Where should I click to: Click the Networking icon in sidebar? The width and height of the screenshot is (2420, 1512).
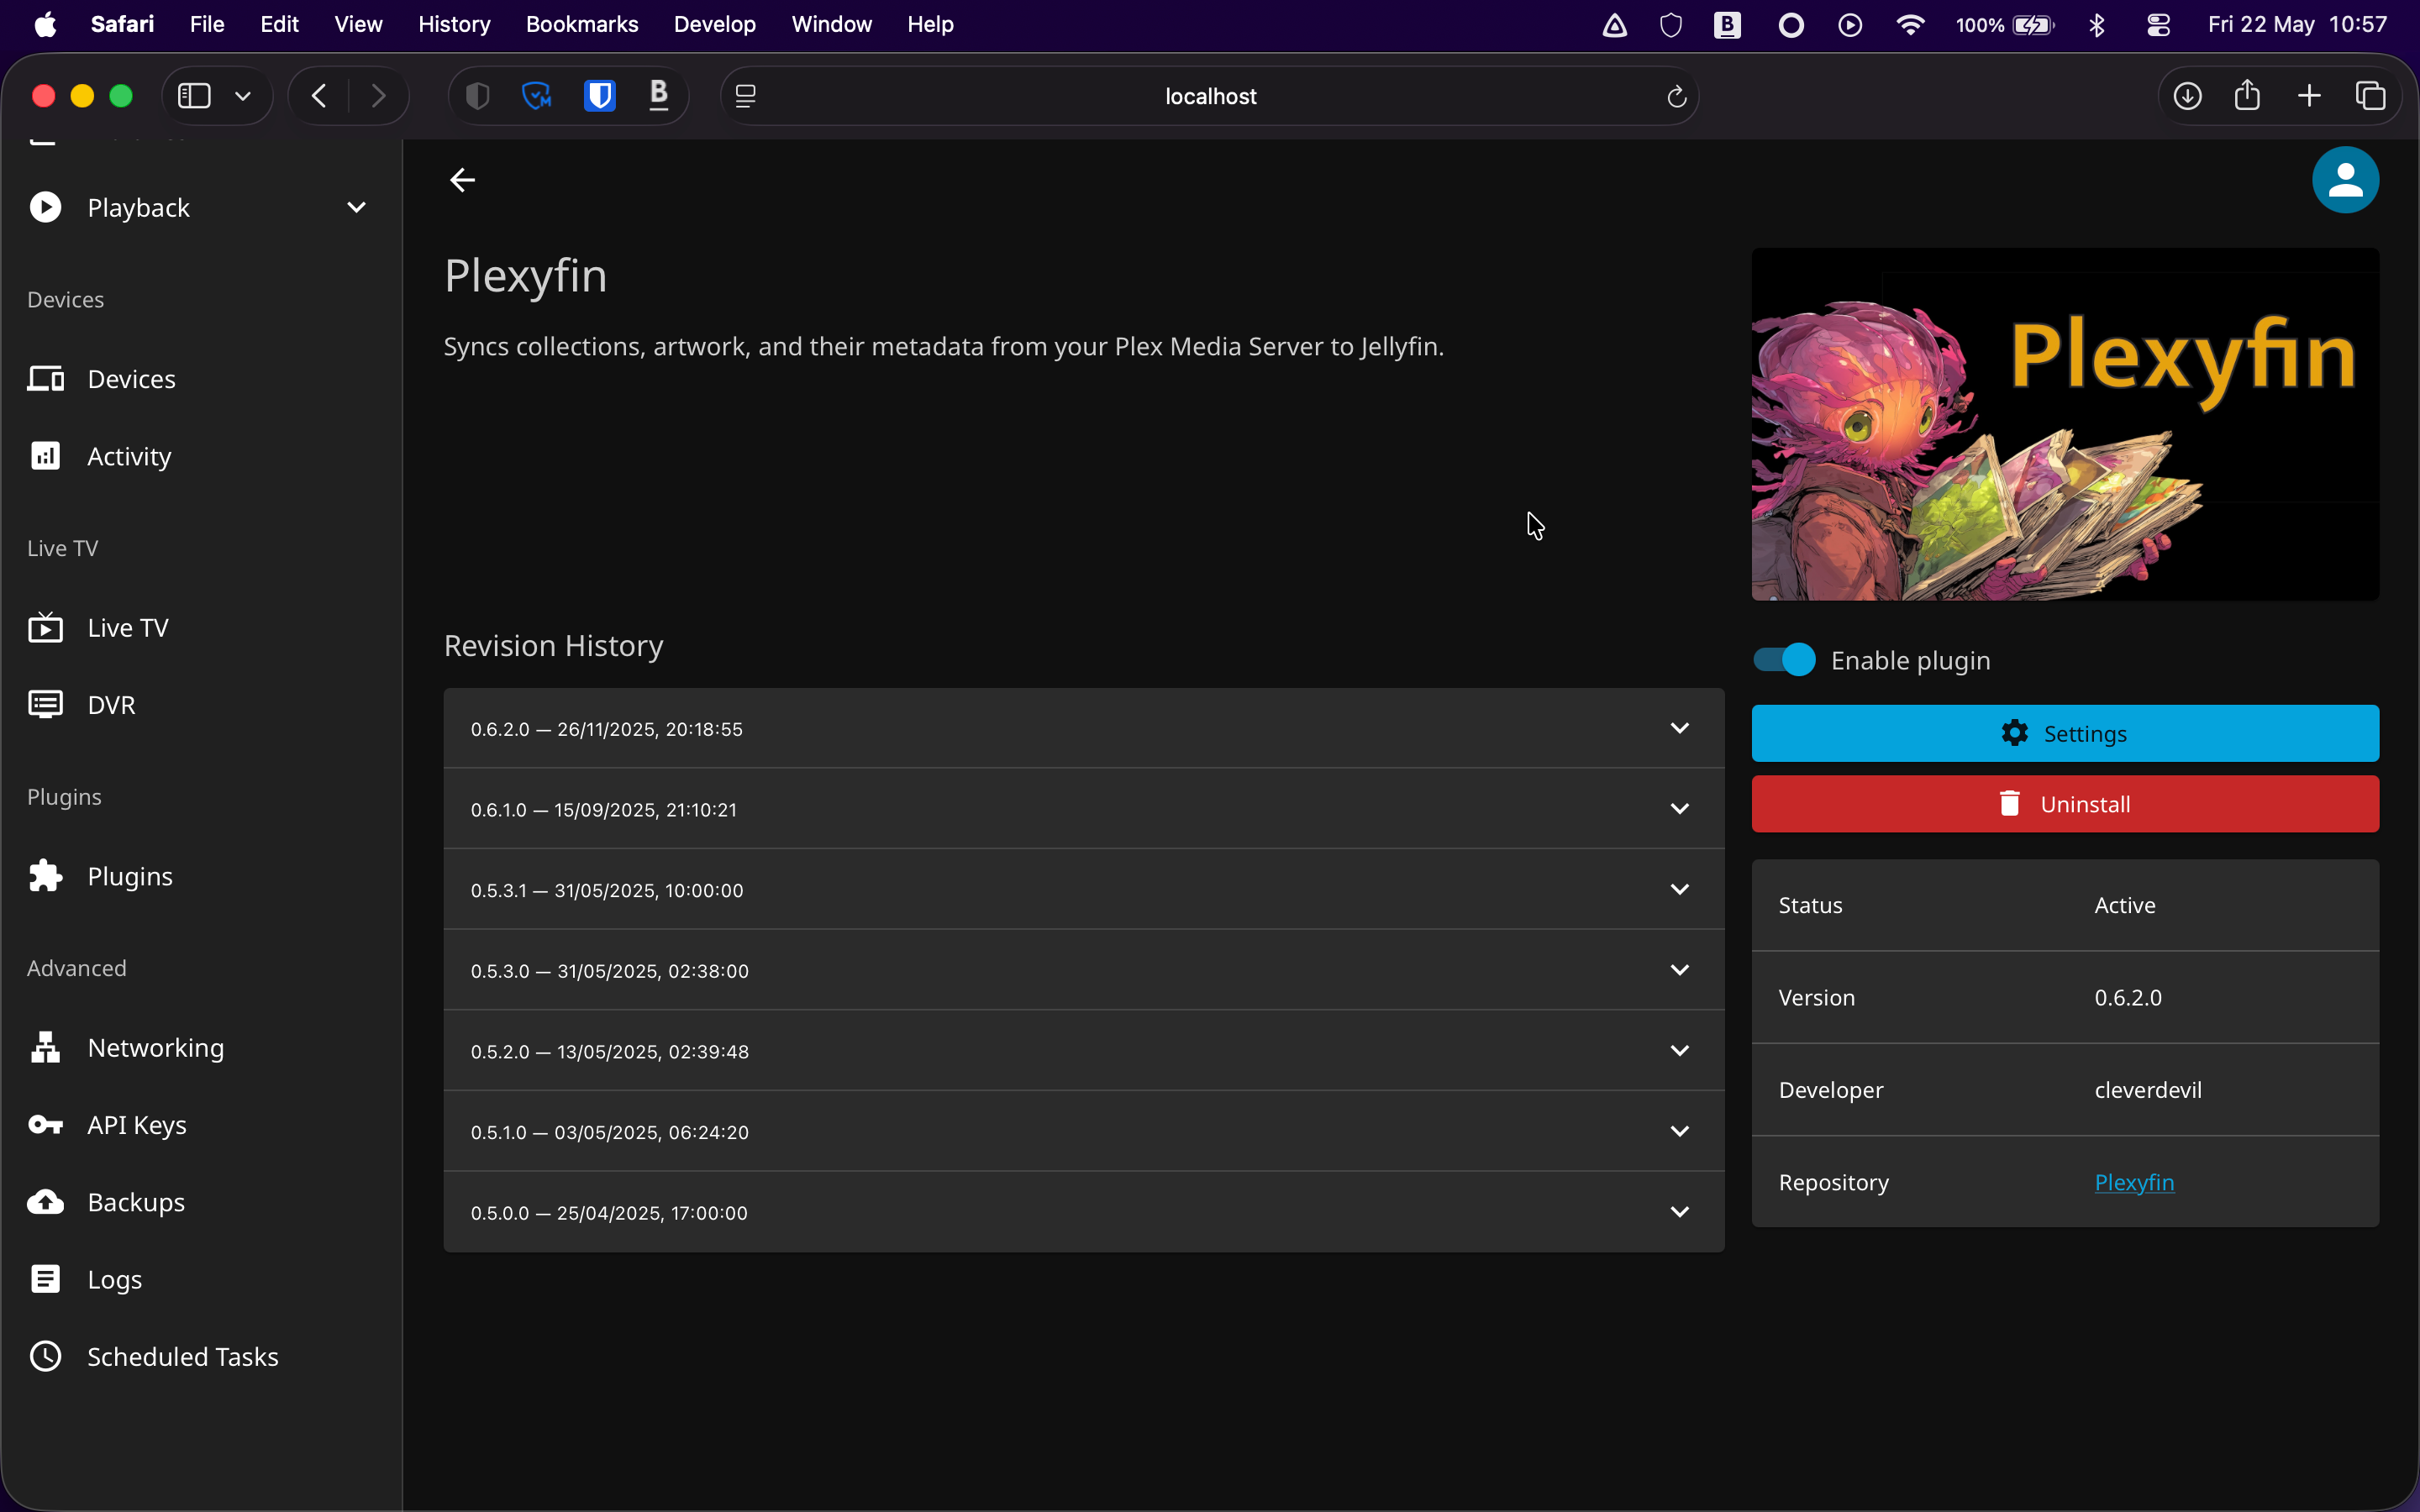pos(45,1047)
